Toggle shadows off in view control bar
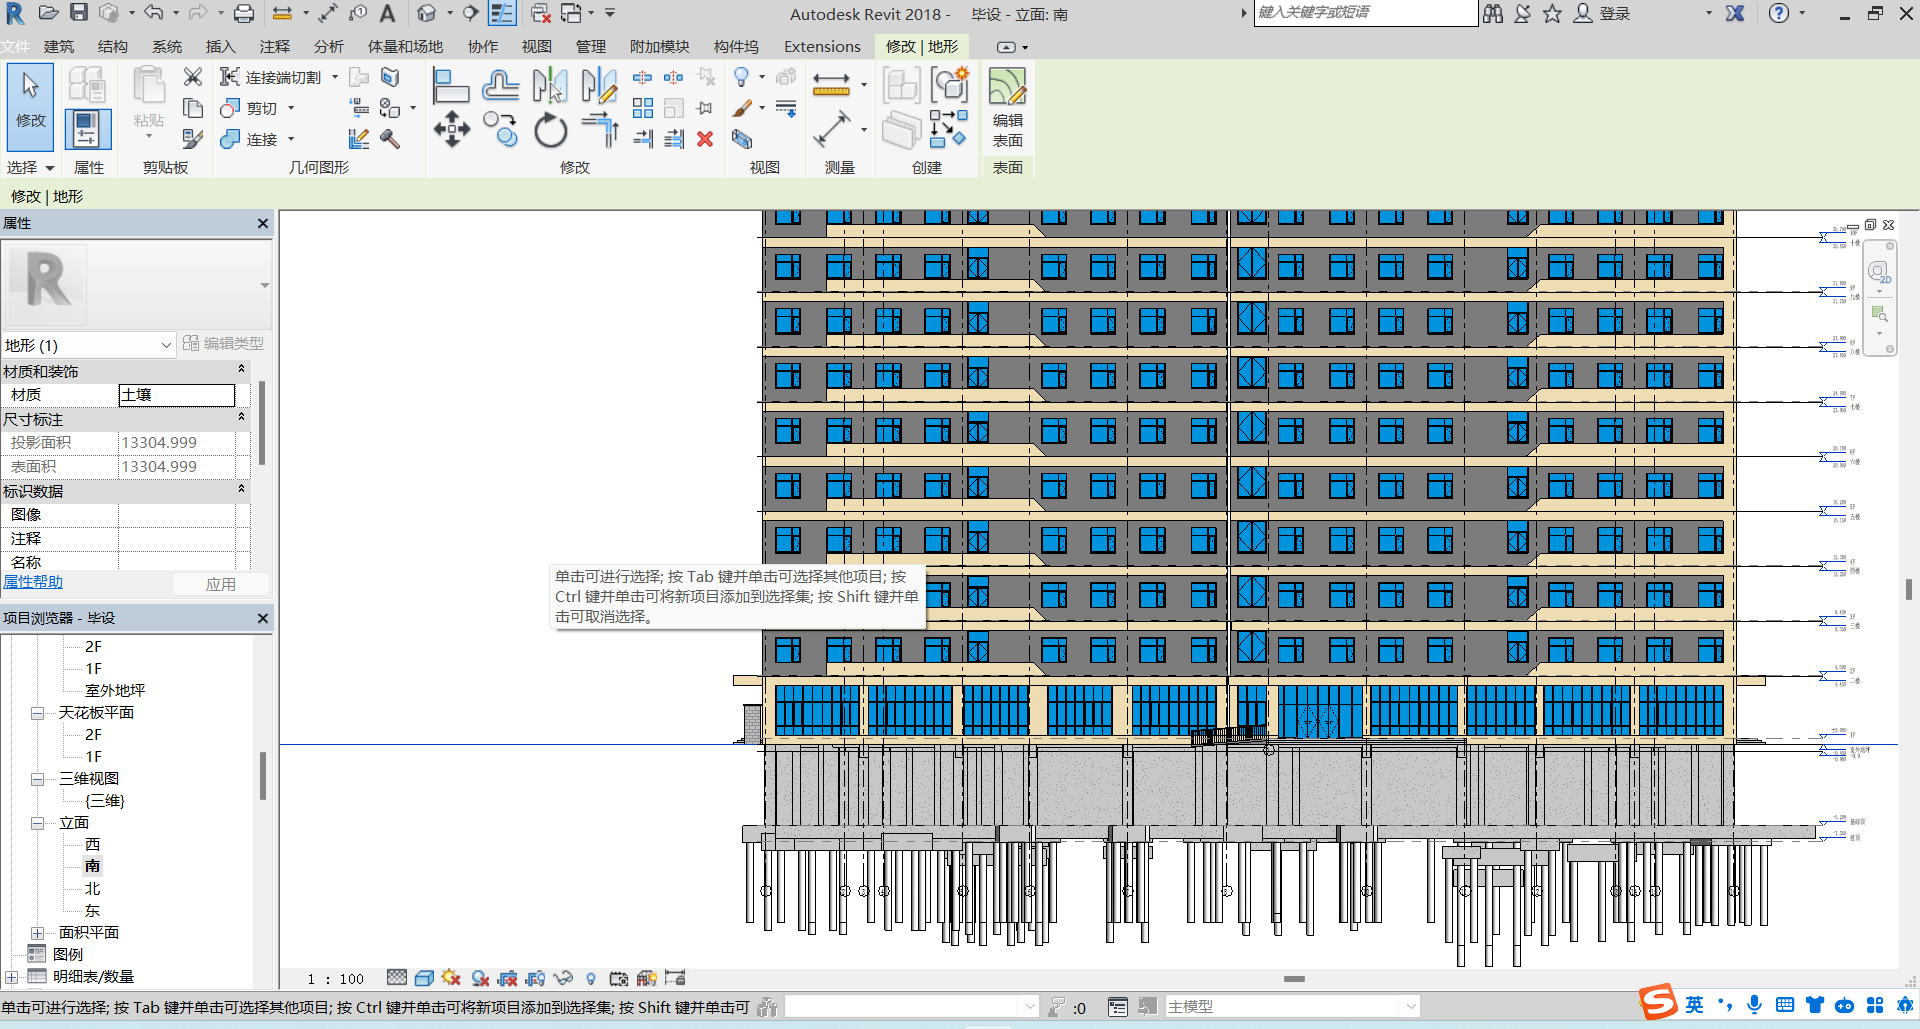Image resolution: width=1920 pixels, height=1029 pixels. click(480, 978)
